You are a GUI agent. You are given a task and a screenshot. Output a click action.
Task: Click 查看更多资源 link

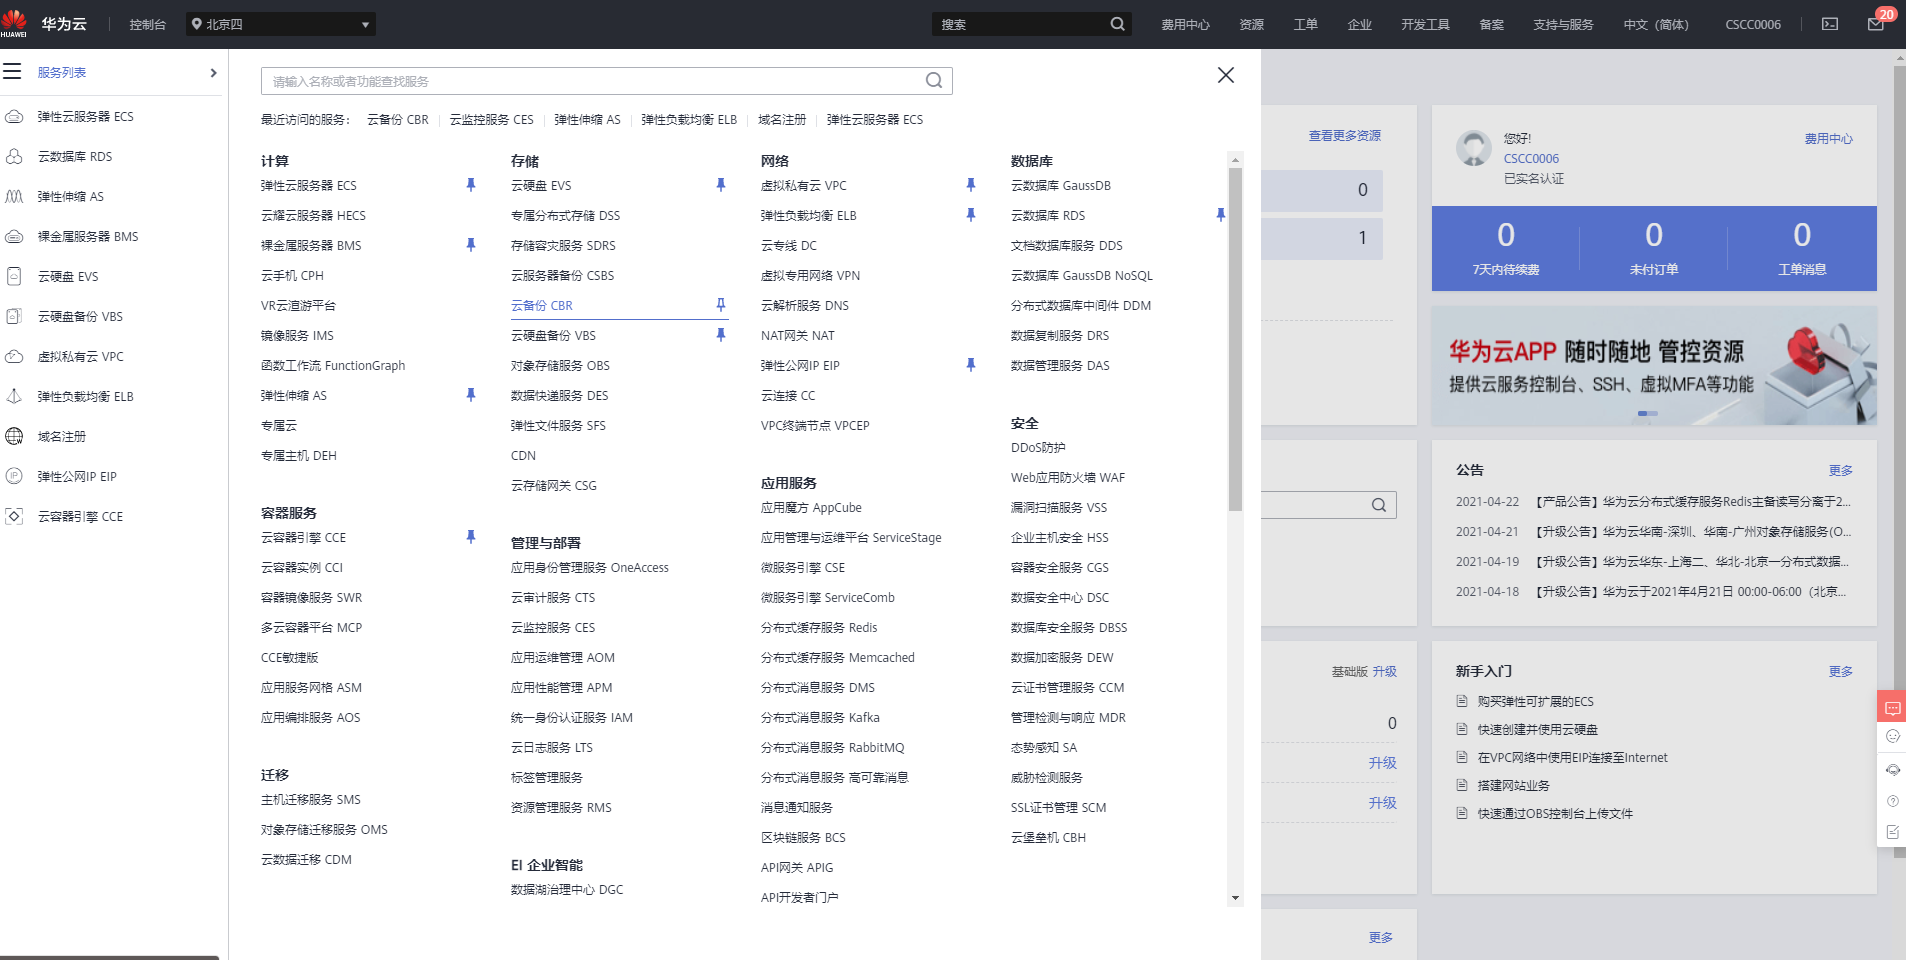[1345, 136]
